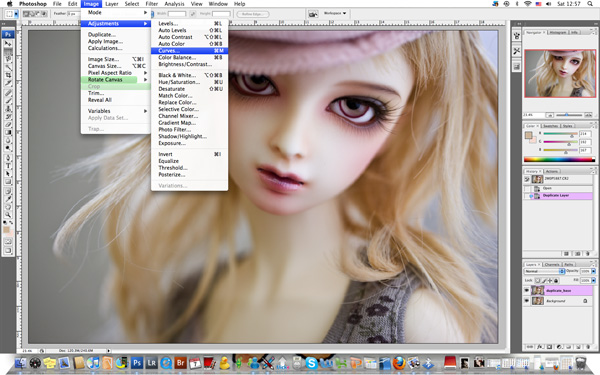The width and height of the screenshot is (600, 375).
Task: Expand the Rotate Canvas submenu
Action: [x=116, y=80]
